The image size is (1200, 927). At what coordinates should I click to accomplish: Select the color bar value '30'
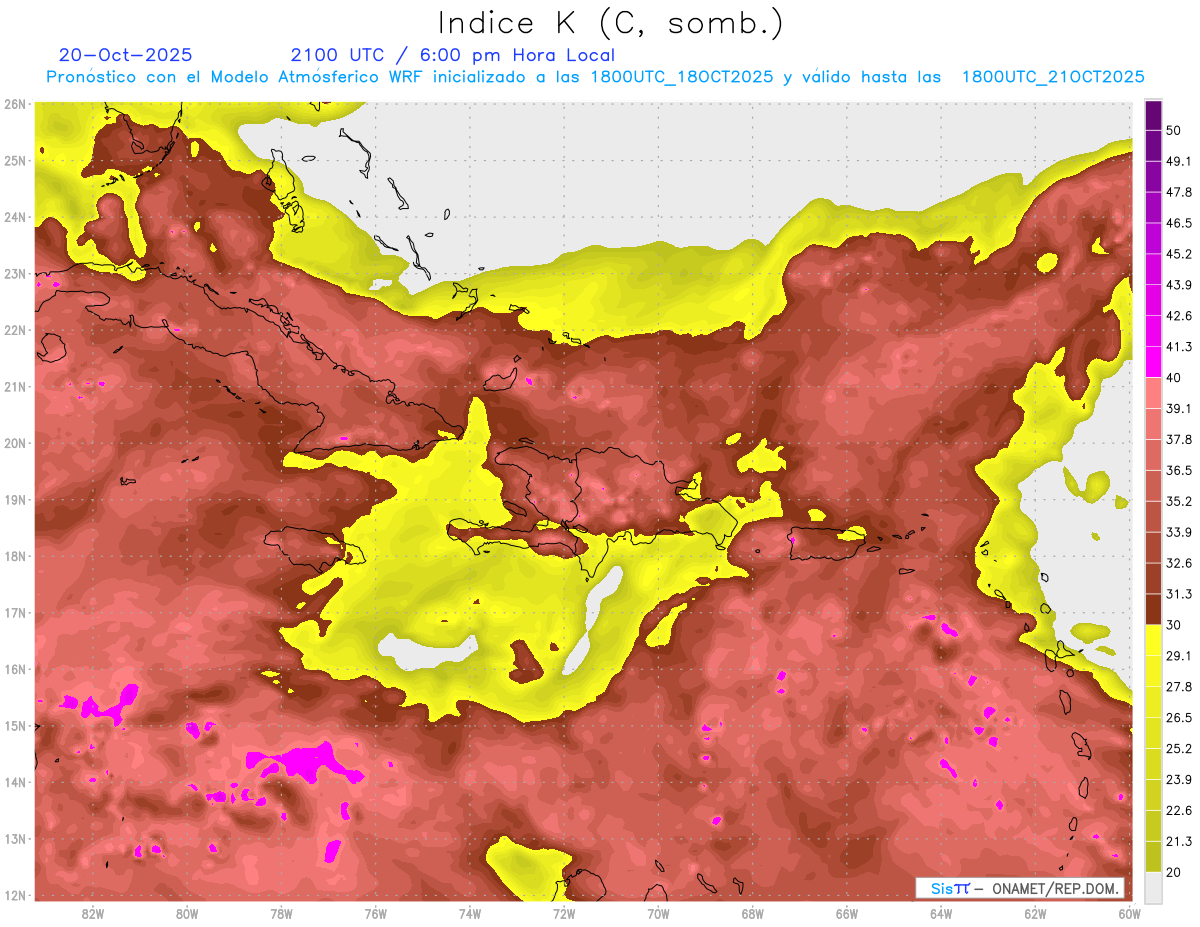click(x=1175, y=626)
